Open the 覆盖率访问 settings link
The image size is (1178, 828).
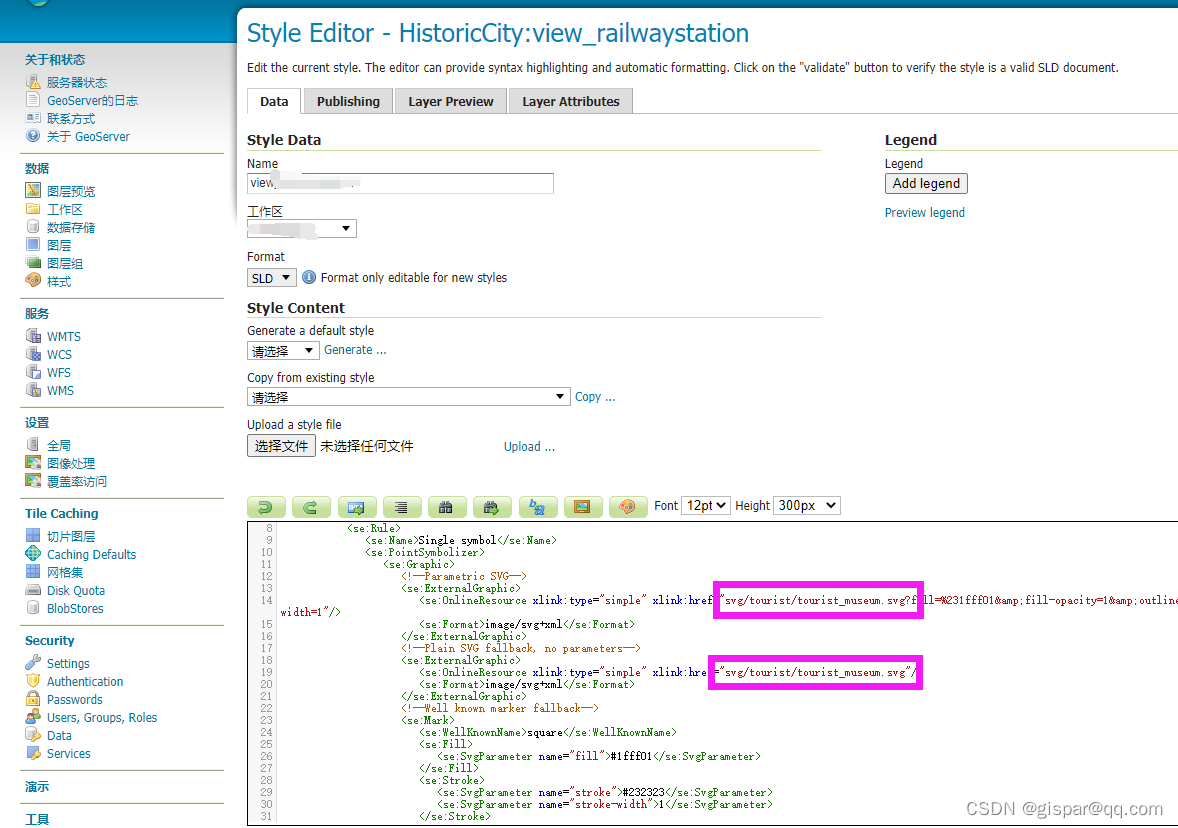pos(77,482)
